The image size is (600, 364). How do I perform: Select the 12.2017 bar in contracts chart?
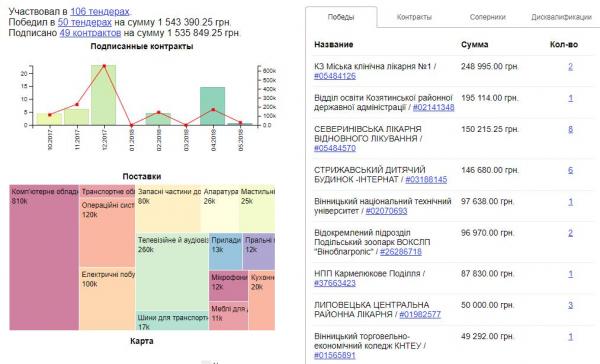coord(103,95)
